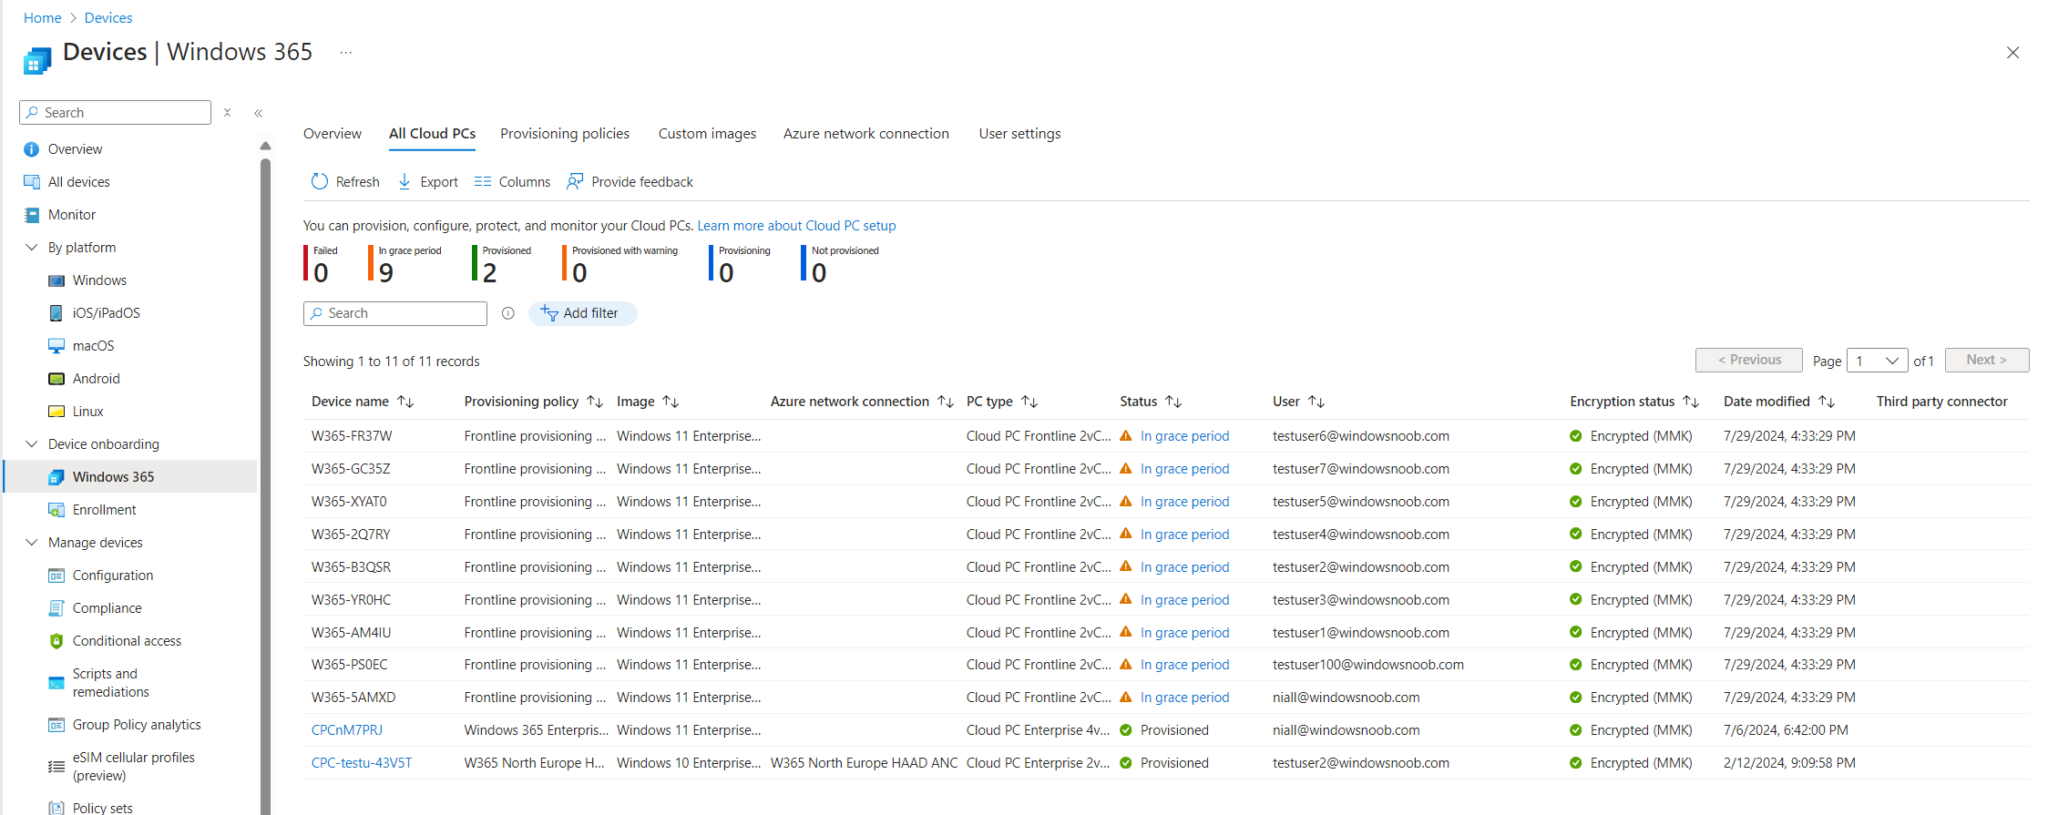Click the Refresh icon in toolbar

pyautogui.click(x=320, y=181)
